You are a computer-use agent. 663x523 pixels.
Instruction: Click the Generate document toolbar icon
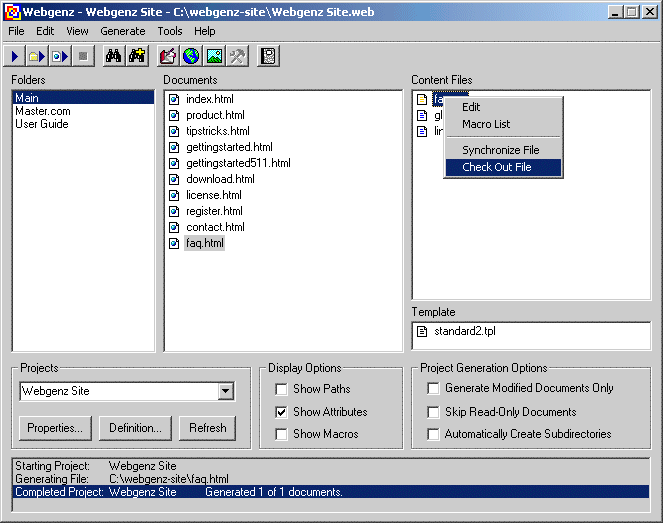(60, 56)
